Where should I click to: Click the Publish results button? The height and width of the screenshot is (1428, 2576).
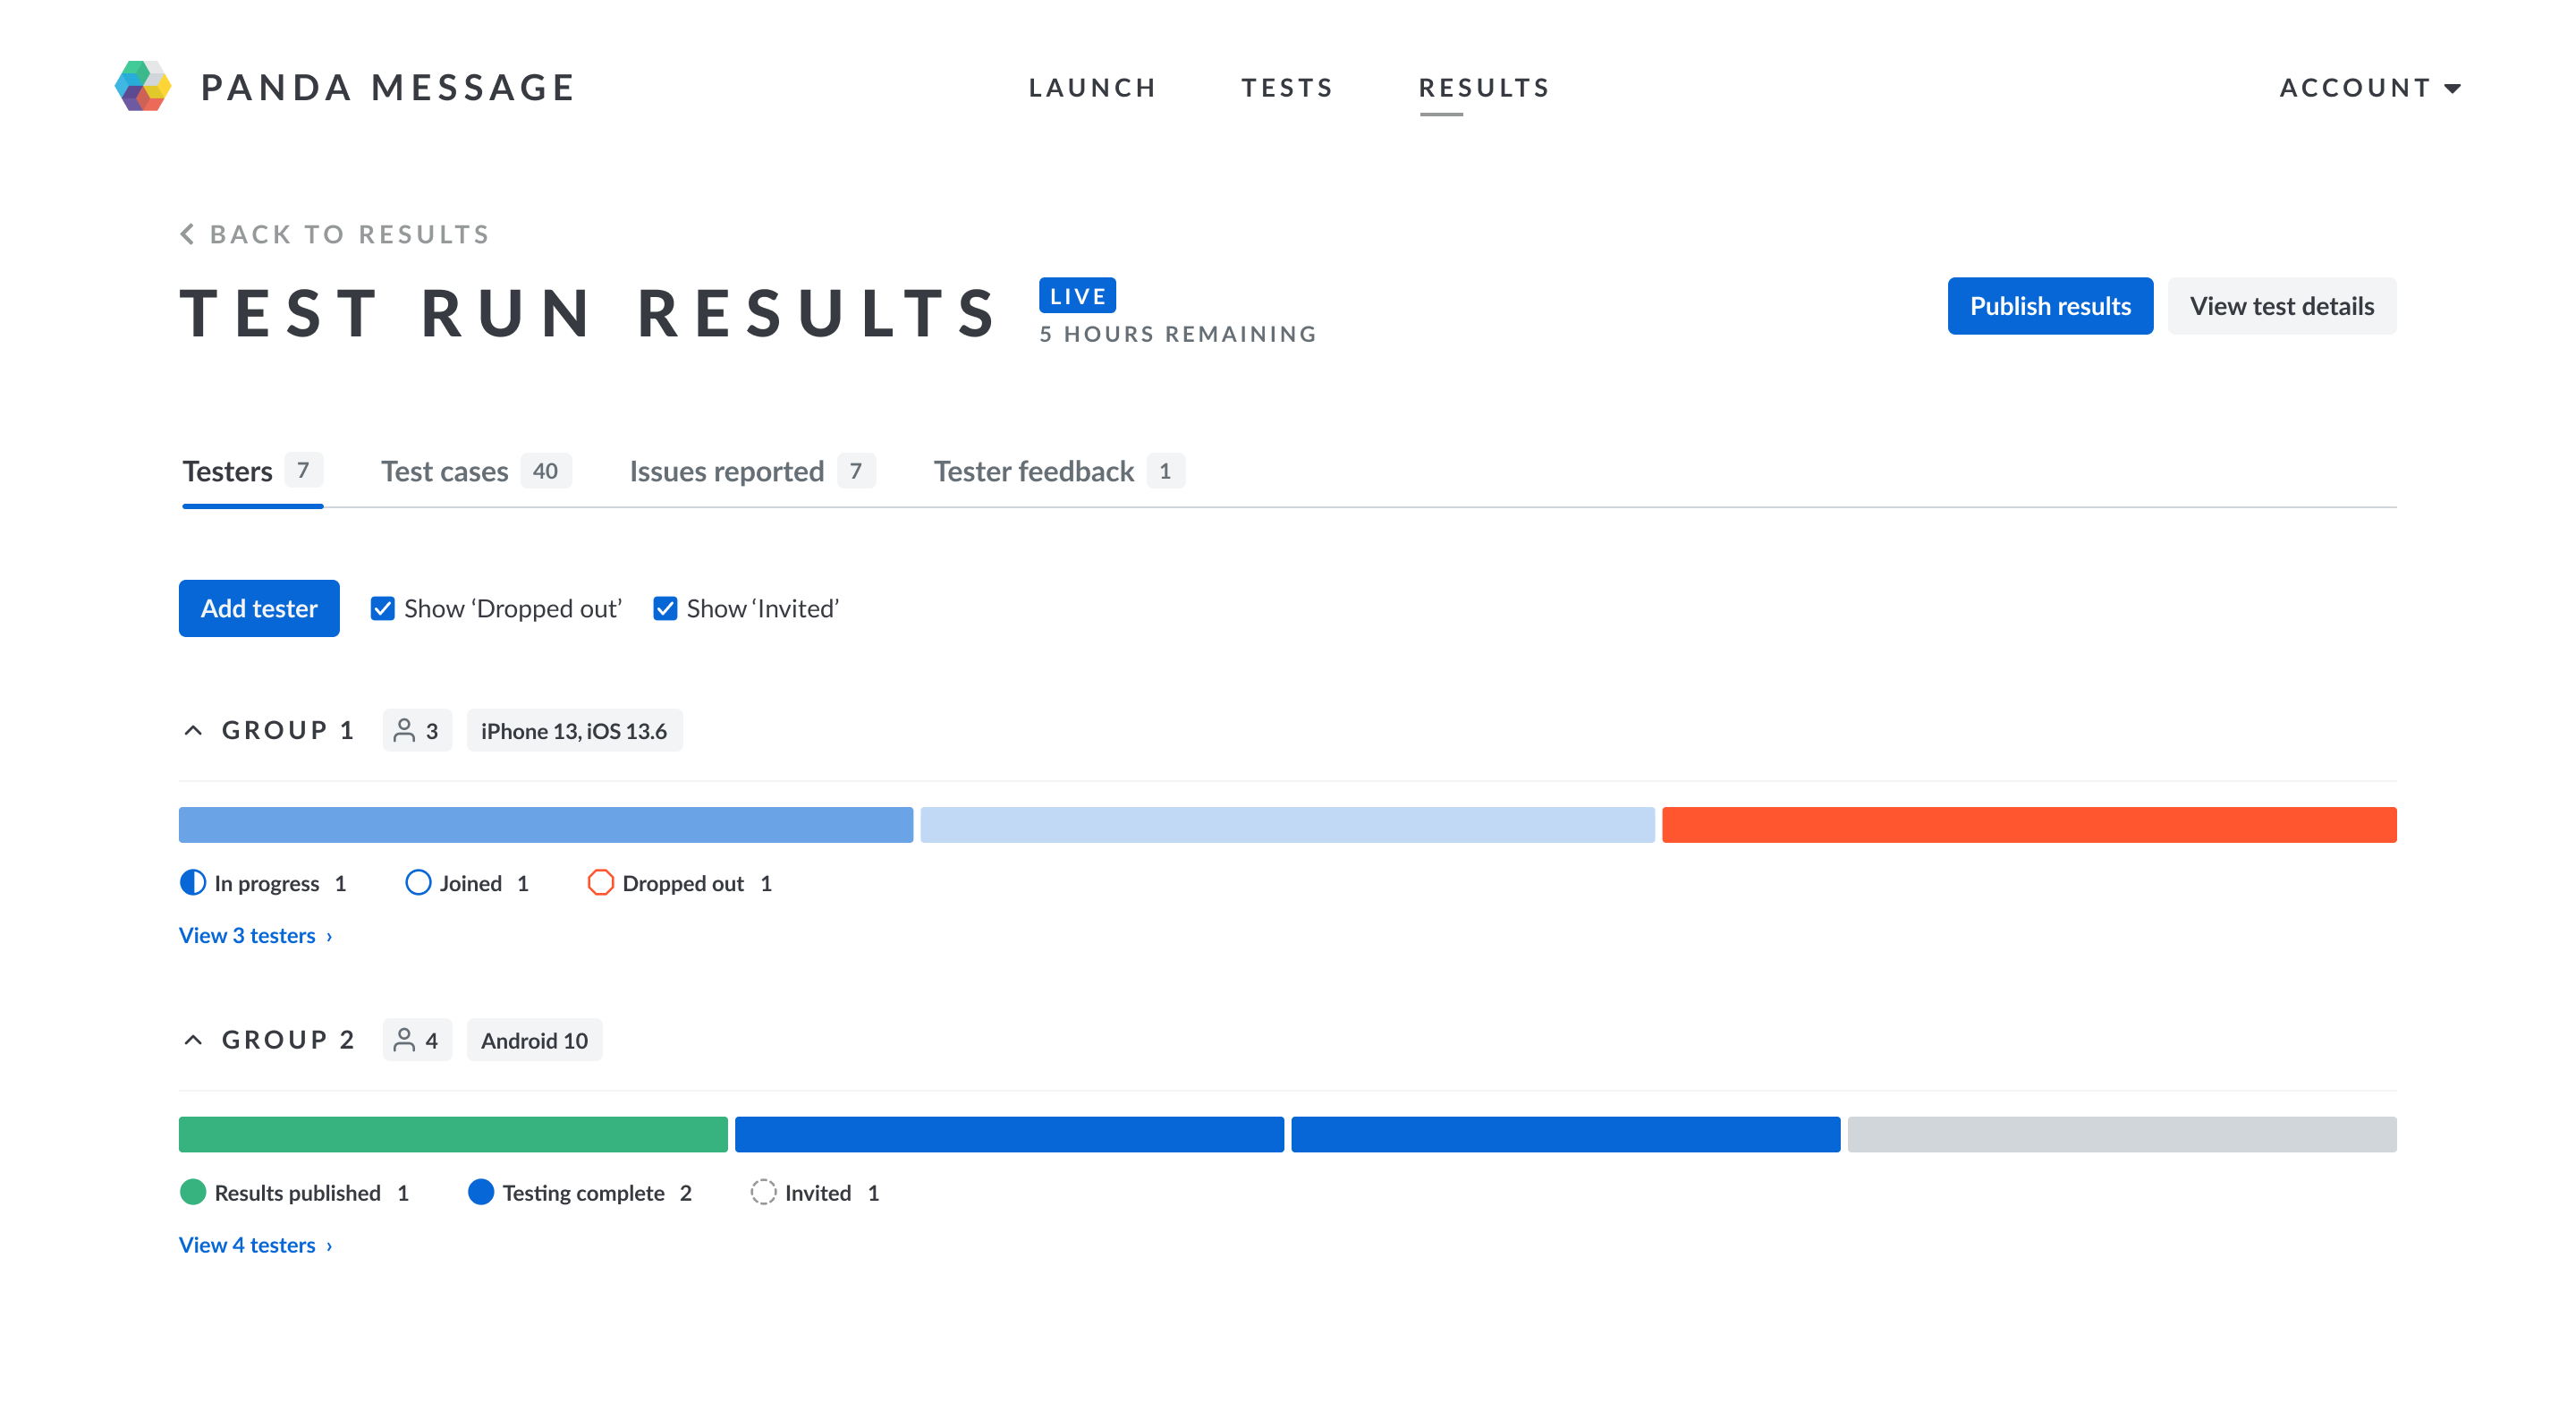coord(2050,306)
